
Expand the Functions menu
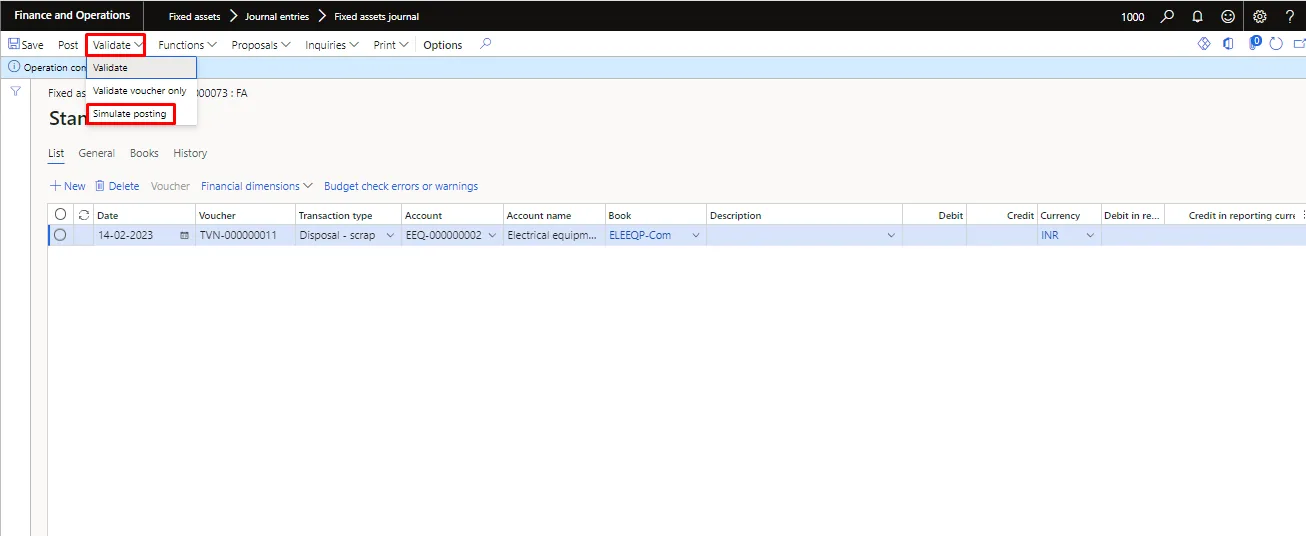point(187,45)
